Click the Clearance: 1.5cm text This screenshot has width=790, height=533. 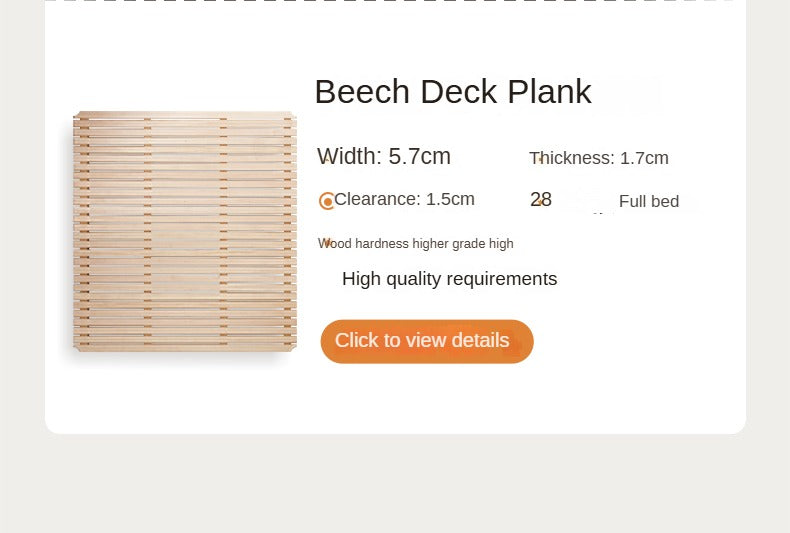click(x=405, y=199)
